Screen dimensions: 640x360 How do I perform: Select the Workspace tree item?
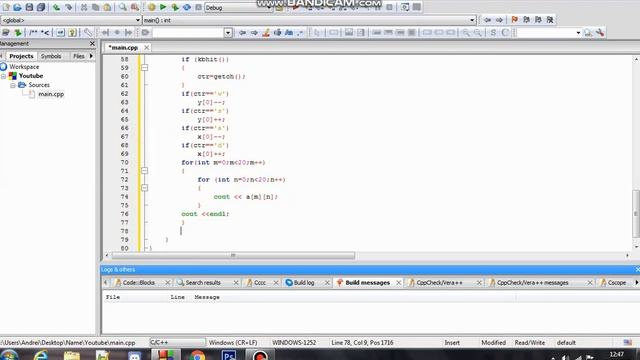(x=24, y=67)
